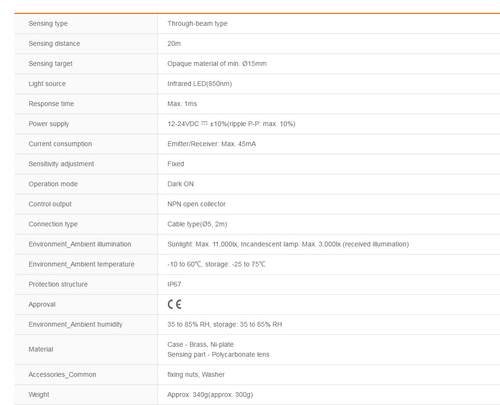Click the Dark ON operation mode value
Viewport: 500px width, 405px height.
tap(180, 184)
